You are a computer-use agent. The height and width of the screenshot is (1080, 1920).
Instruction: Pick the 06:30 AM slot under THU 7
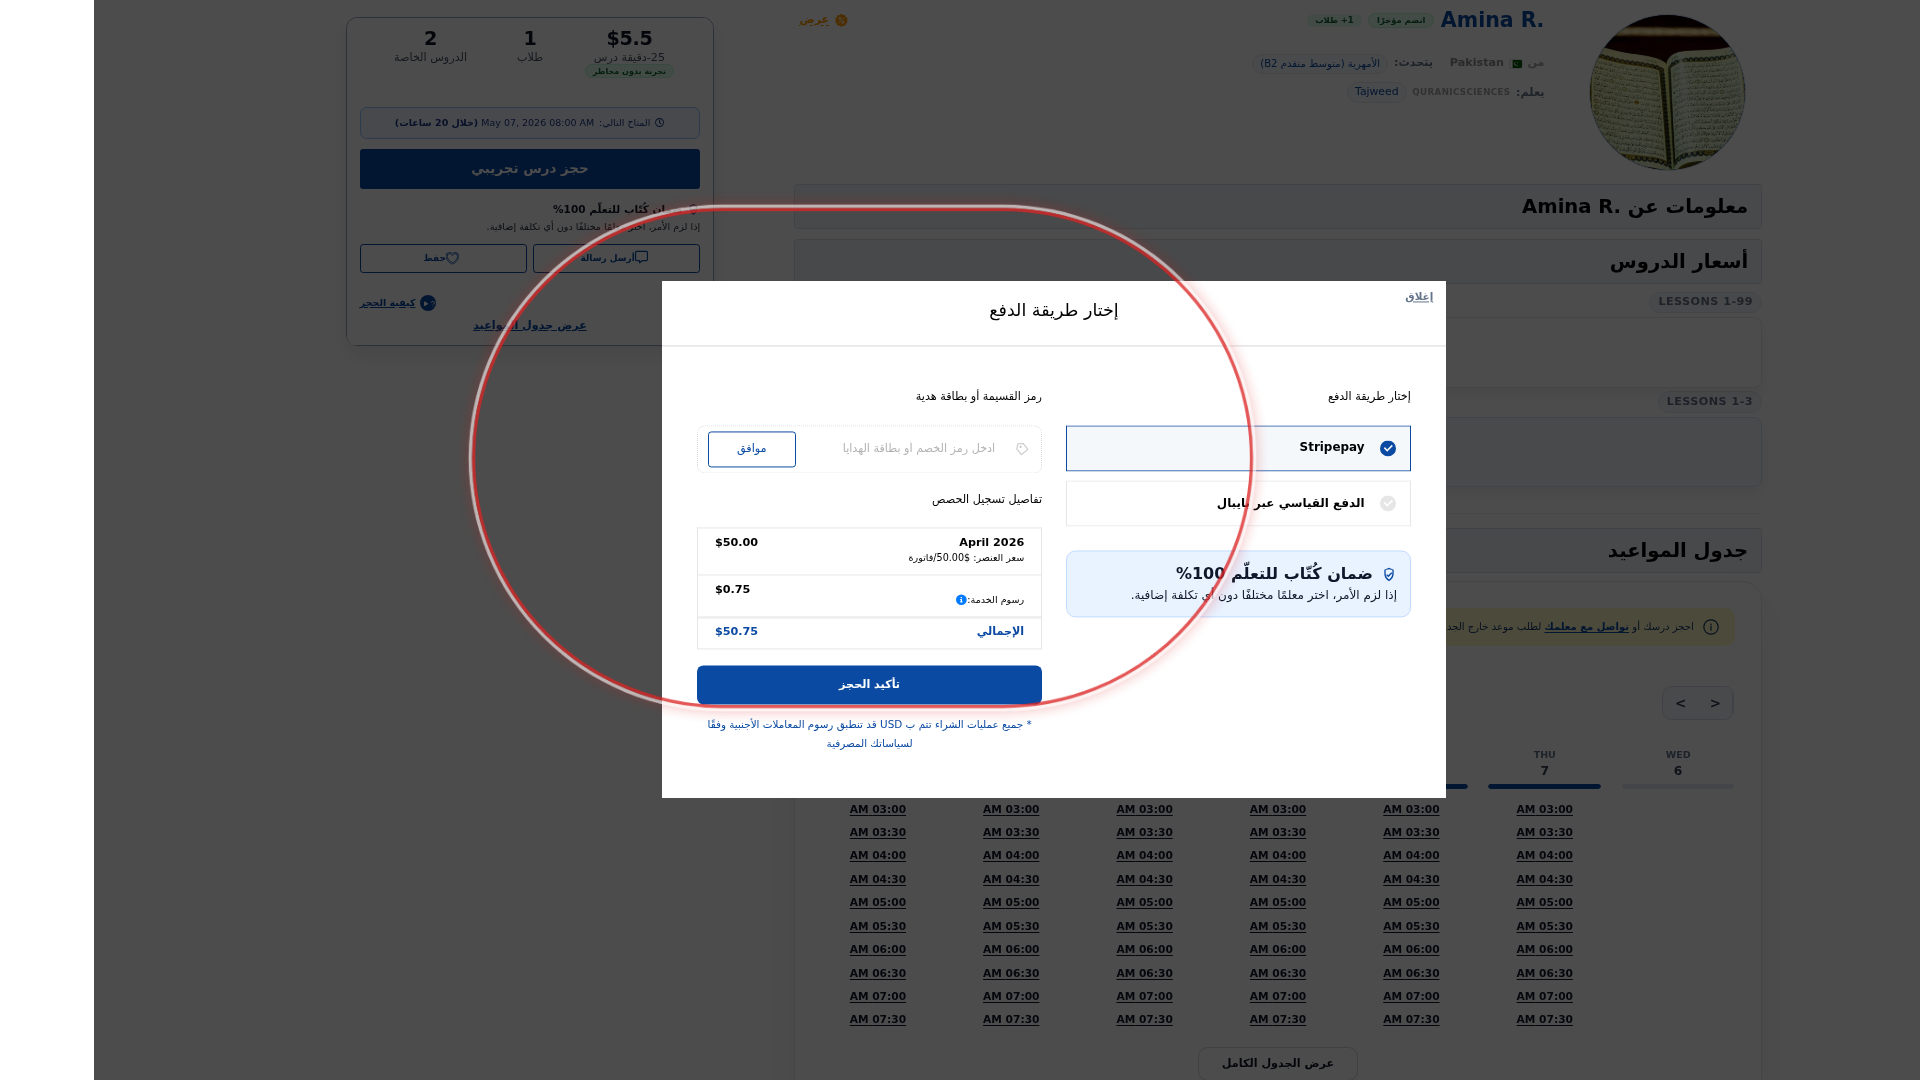pyautogui.click(x=1544, y=974)
